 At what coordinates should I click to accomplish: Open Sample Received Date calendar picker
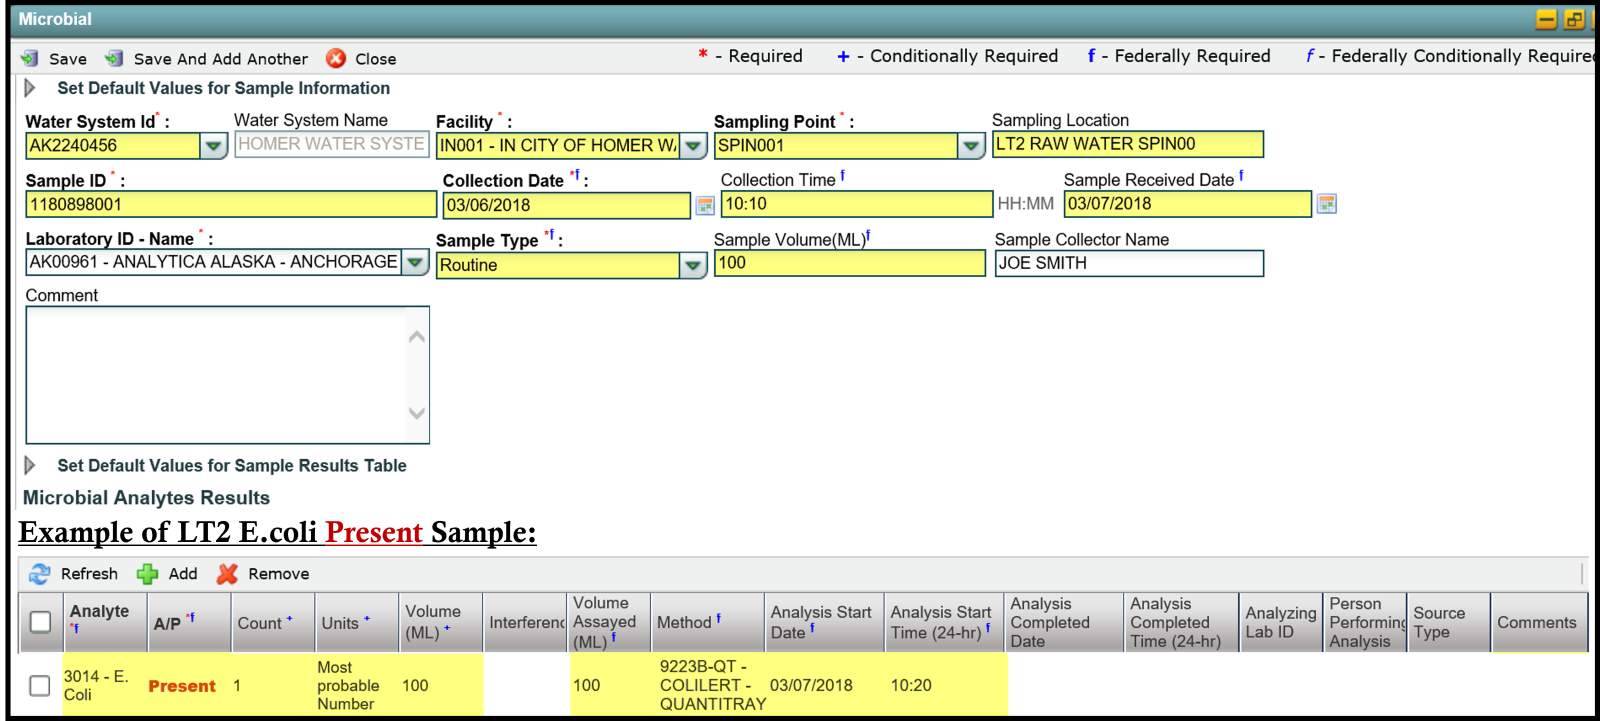point(1326,204)
